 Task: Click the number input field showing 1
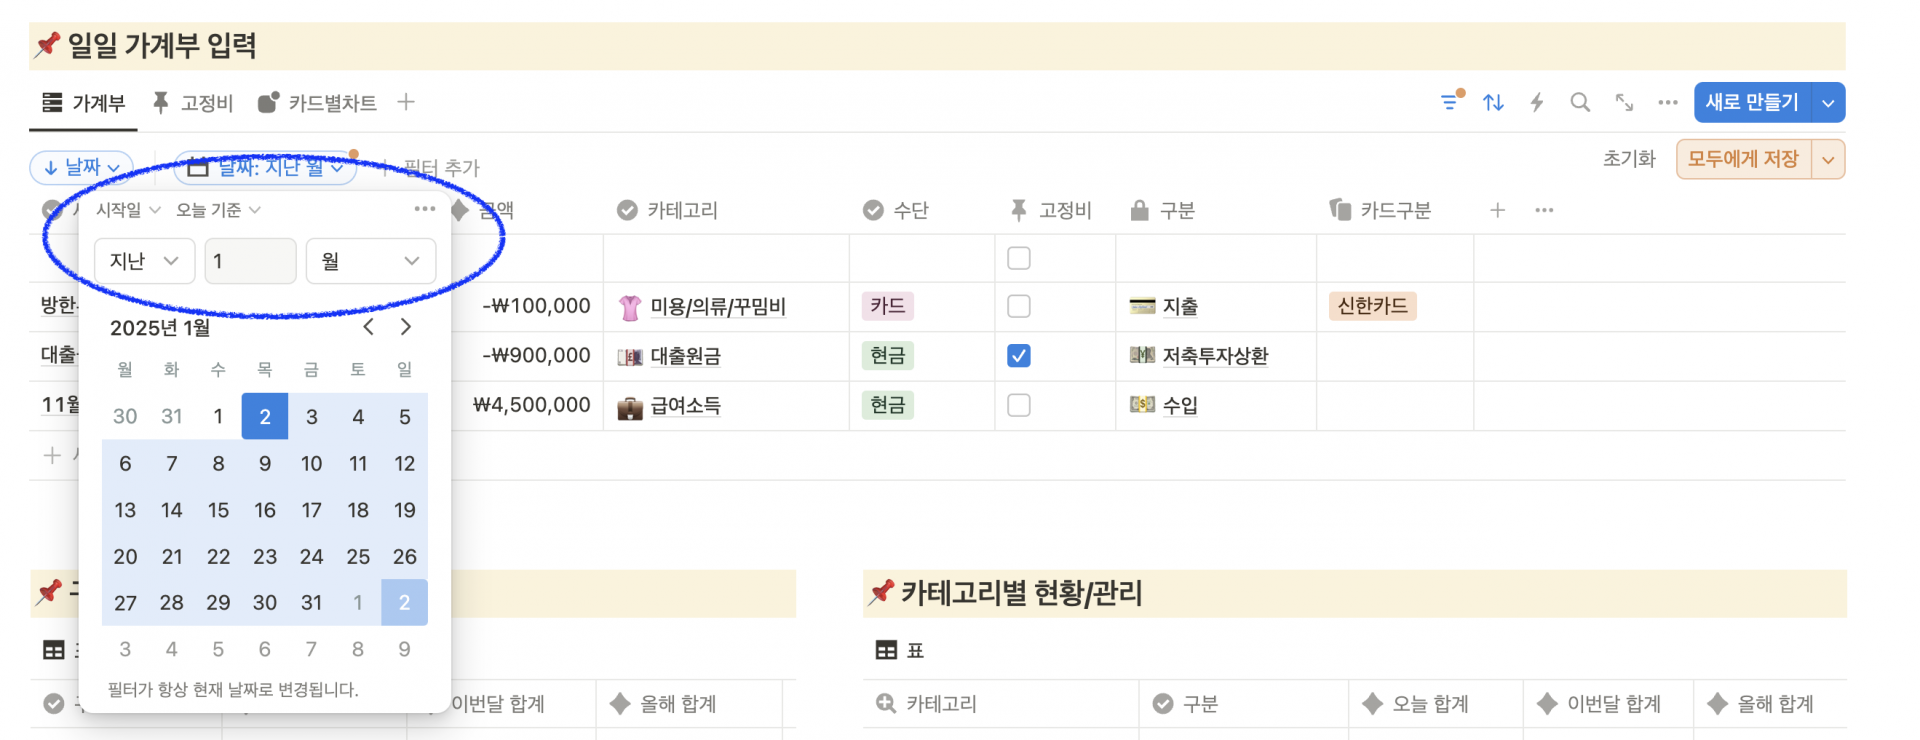(250, 261)
